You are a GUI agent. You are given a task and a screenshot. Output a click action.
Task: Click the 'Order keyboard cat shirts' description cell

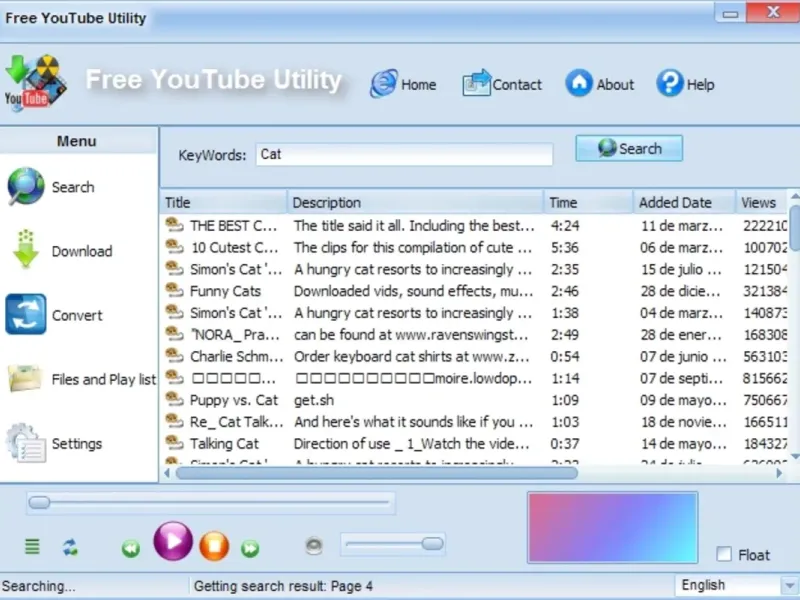pos(411,356)
